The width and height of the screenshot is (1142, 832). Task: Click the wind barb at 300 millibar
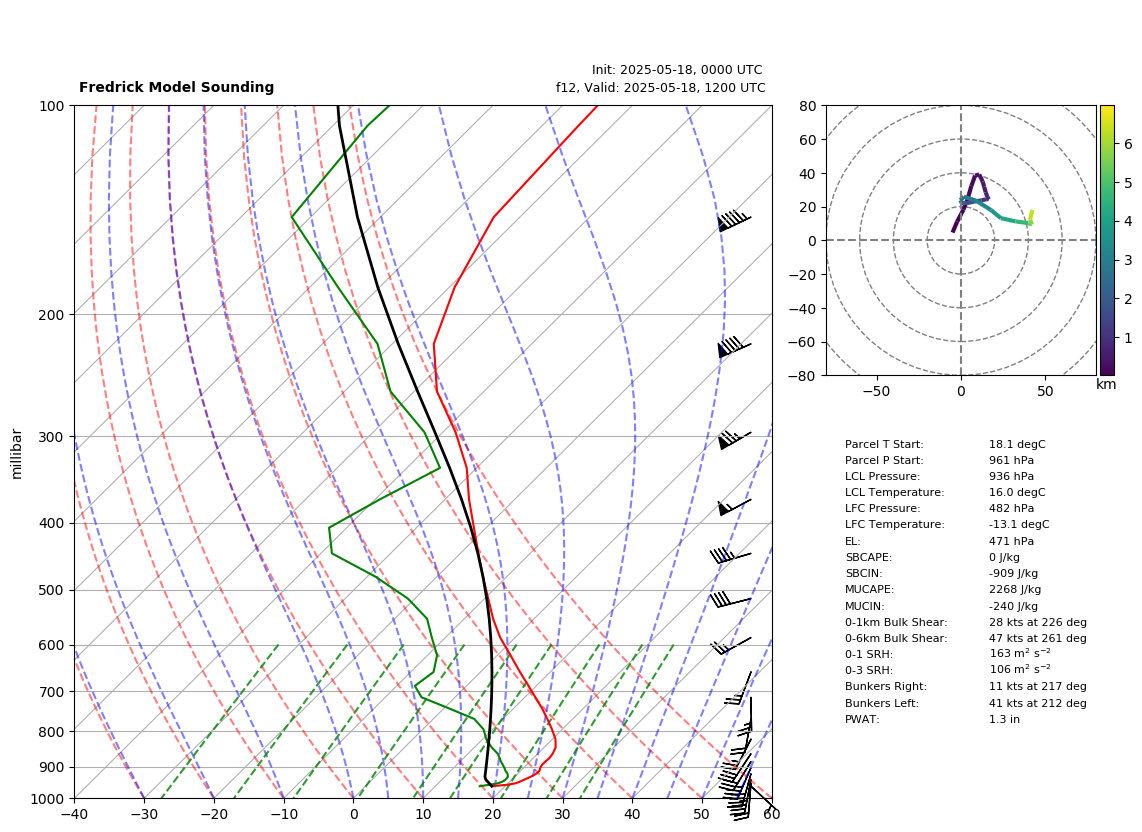click(734, 439)
